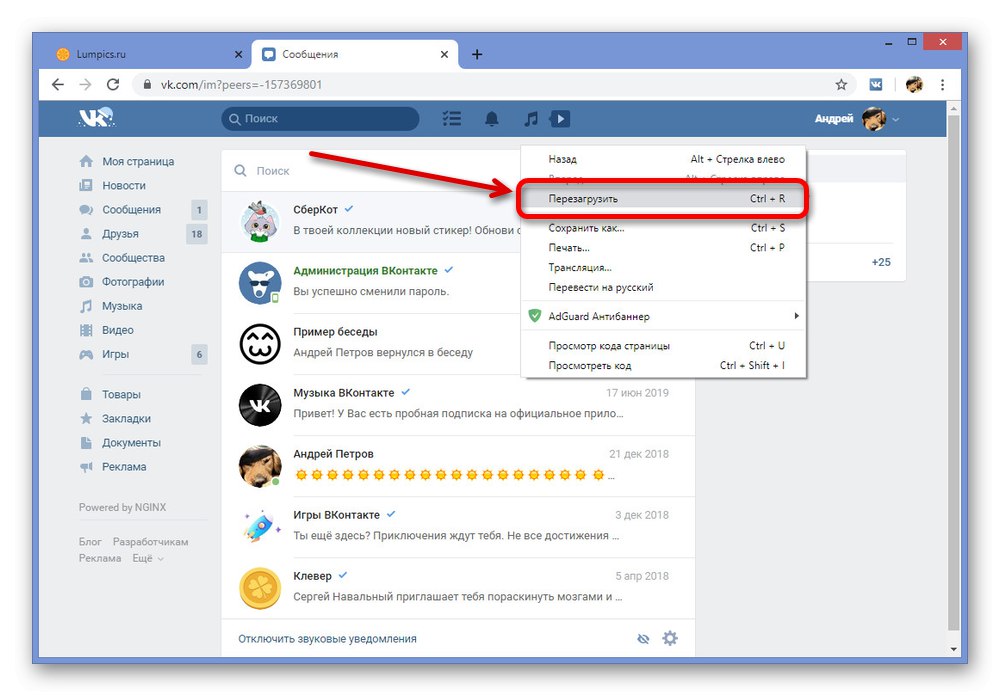
Task: Choose Трансляция... in context menu
Action: coord(663,267)
